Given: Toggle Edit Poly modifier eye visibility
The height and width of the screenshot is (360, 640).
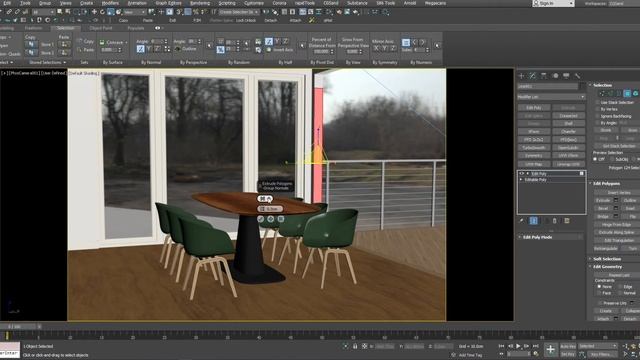Looking at the screenshot, I should tap(522, 173).
